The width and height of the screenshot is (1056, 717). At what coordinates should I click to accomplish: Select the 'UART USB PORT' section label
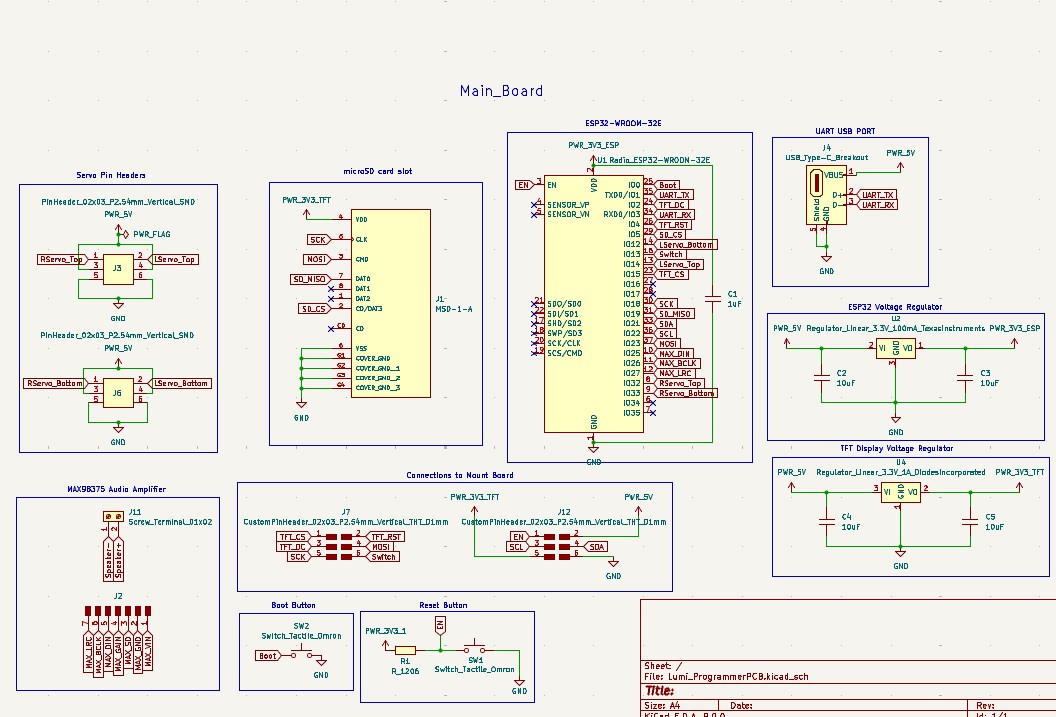[845, 131]
